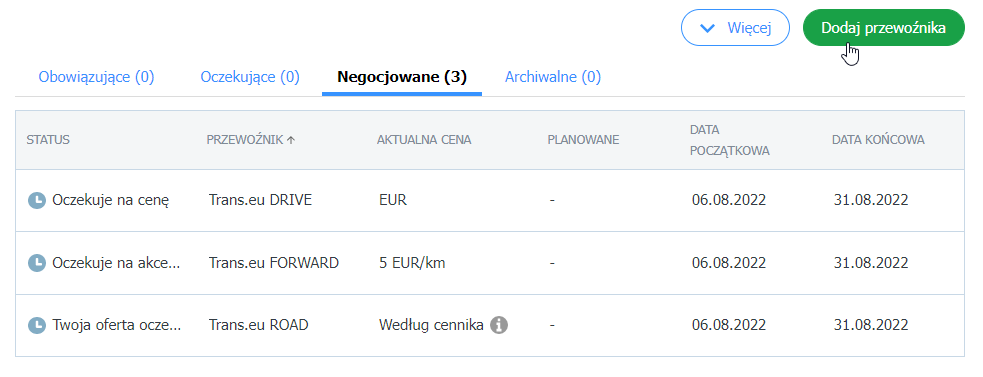
Task: Click the Data początkowa column header
Action: (x=730, y=140)
